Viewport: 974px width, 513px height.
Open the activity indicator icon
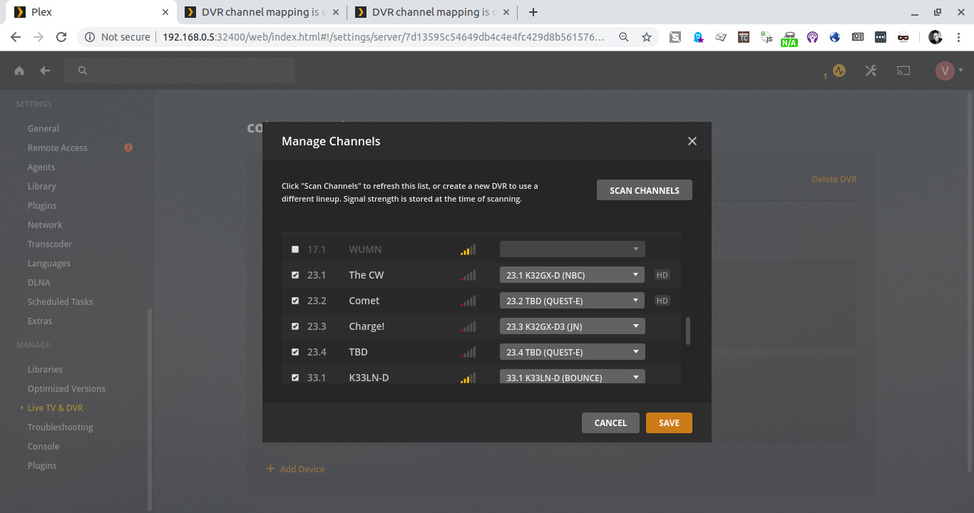click(x=839, y=71)
